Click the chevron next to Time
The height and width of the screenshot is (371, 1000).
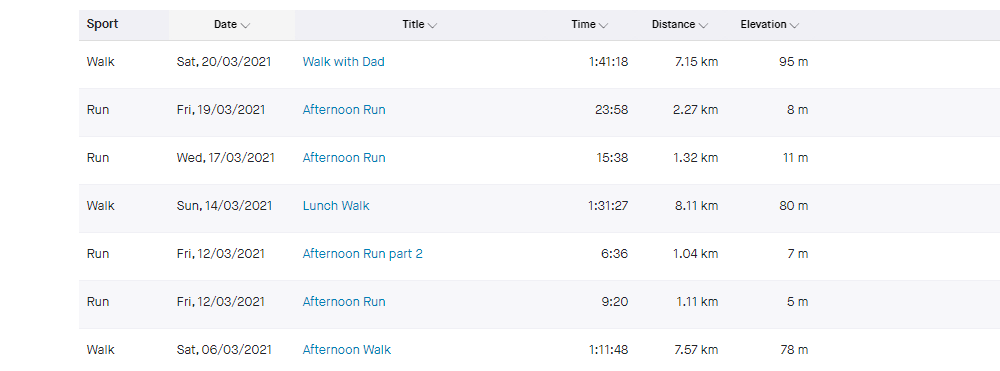click(x=603, y=25)
